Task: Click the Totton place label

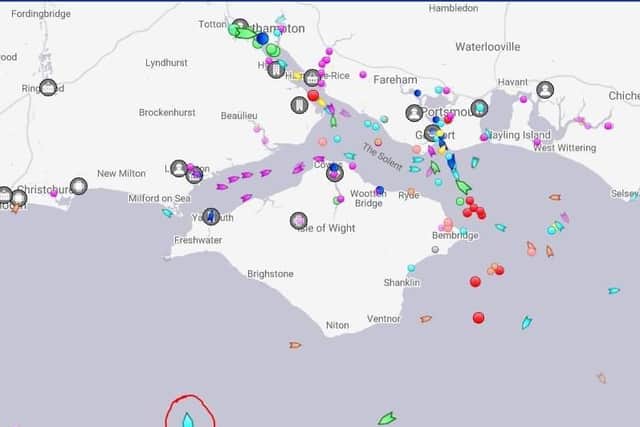Action: click(212, 24)
